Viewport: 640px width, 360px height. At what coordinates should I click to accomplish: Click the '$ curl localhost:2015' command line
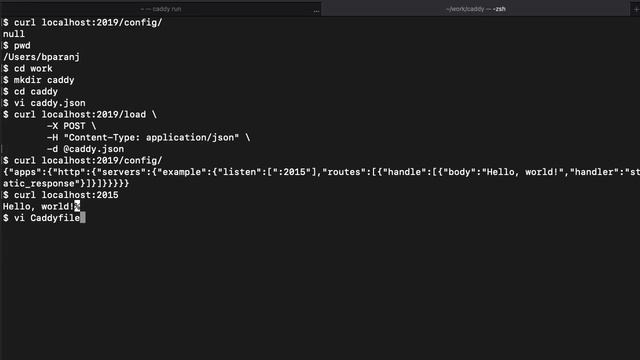click(x=61, y=195)
